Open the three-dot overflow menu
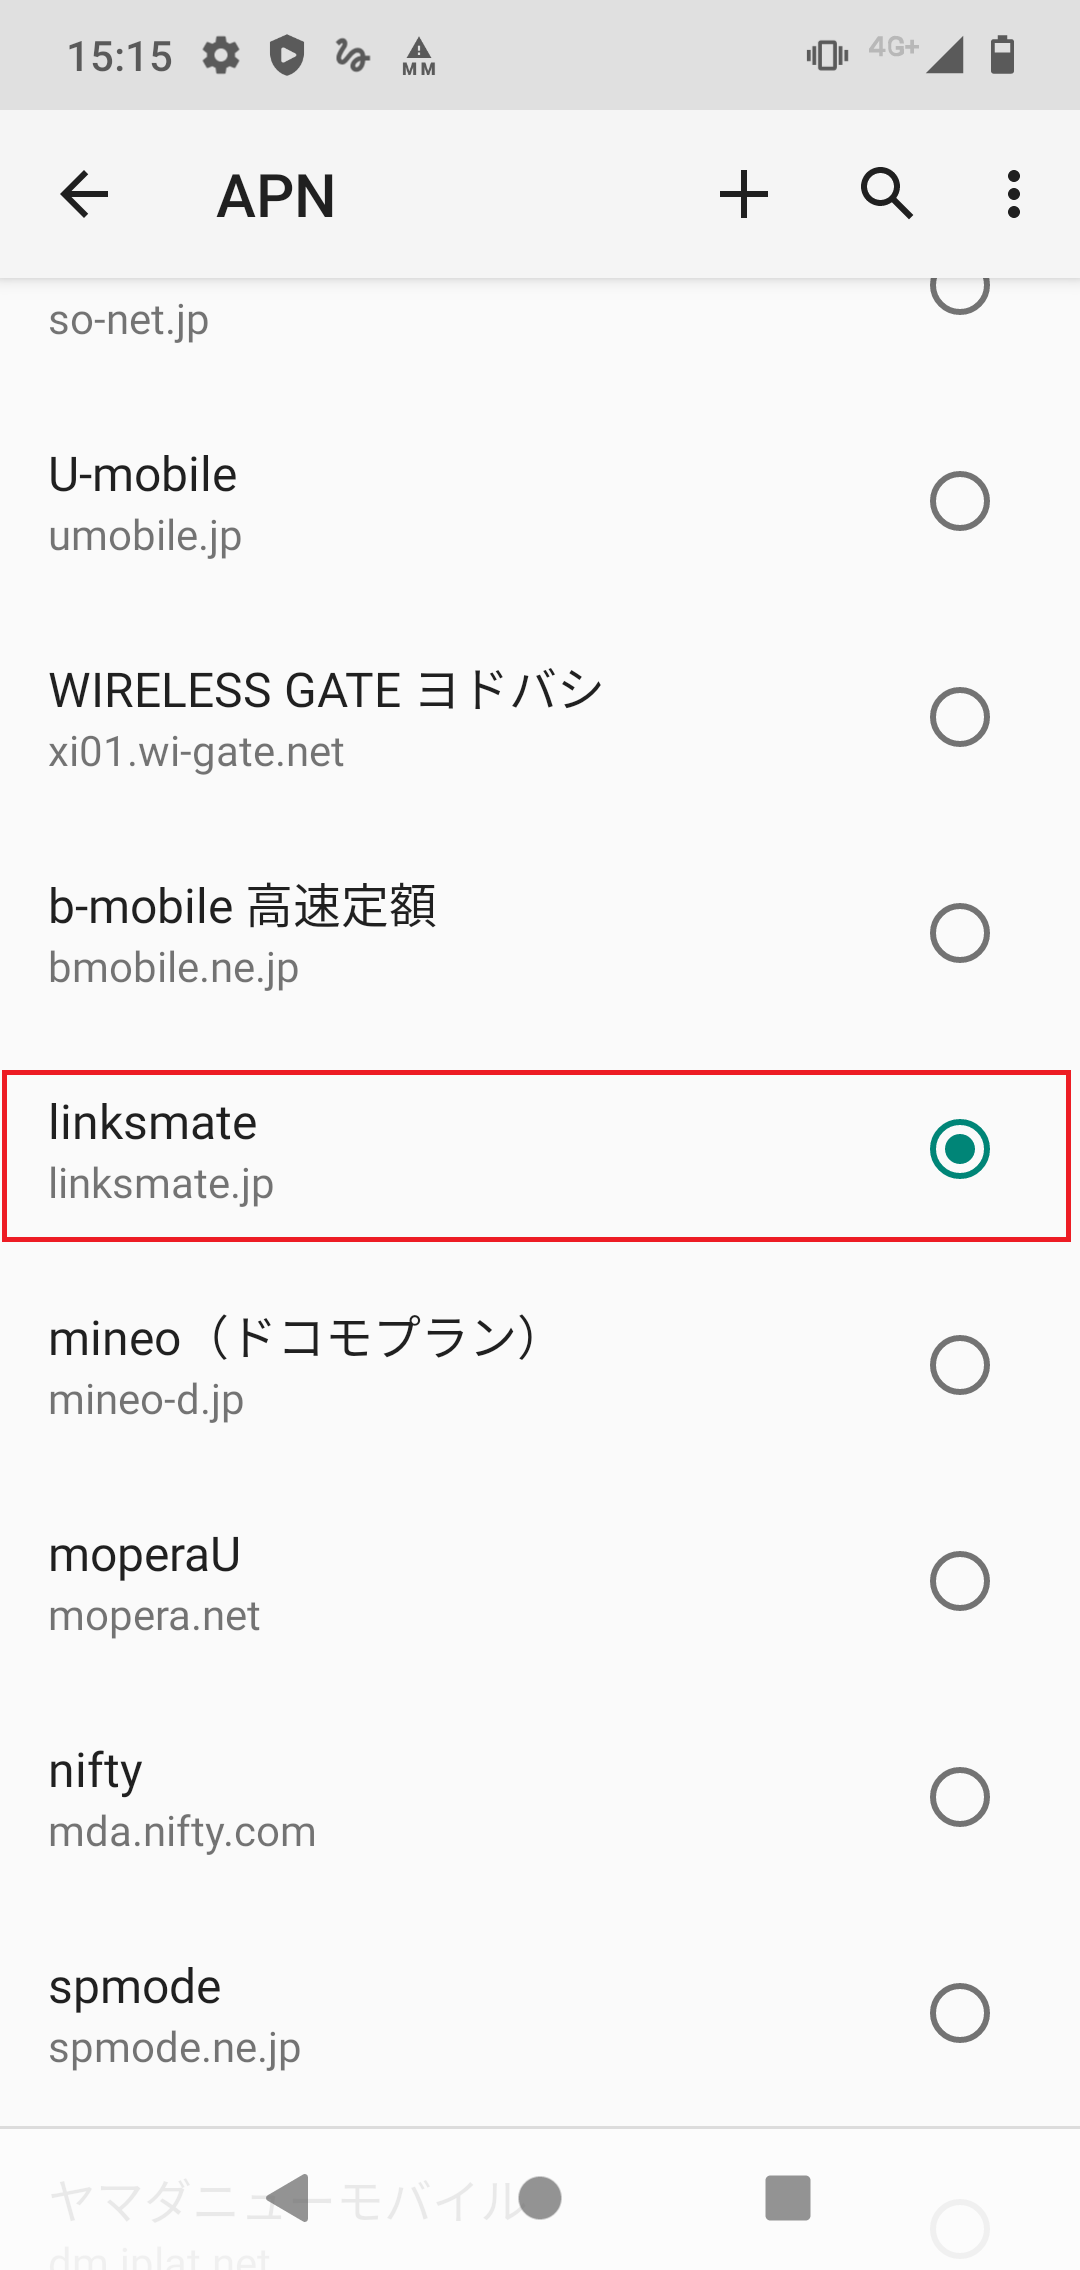1080x2270 pixels. [1013, 194]
